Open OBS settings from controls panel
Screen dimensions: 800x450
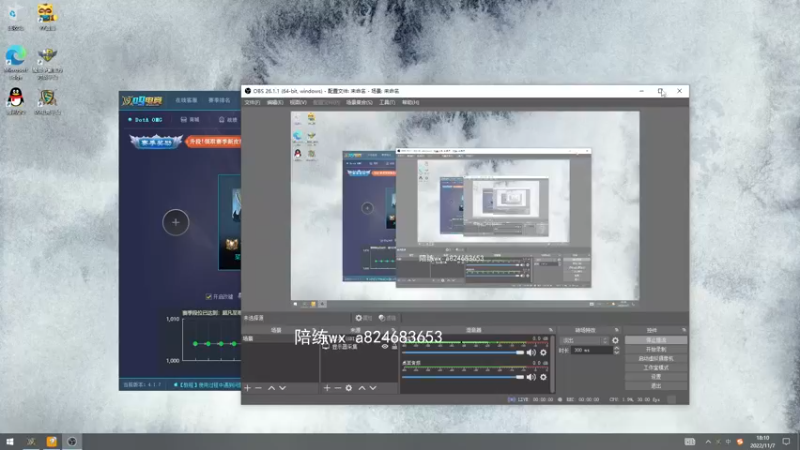(x=656, y=377)
